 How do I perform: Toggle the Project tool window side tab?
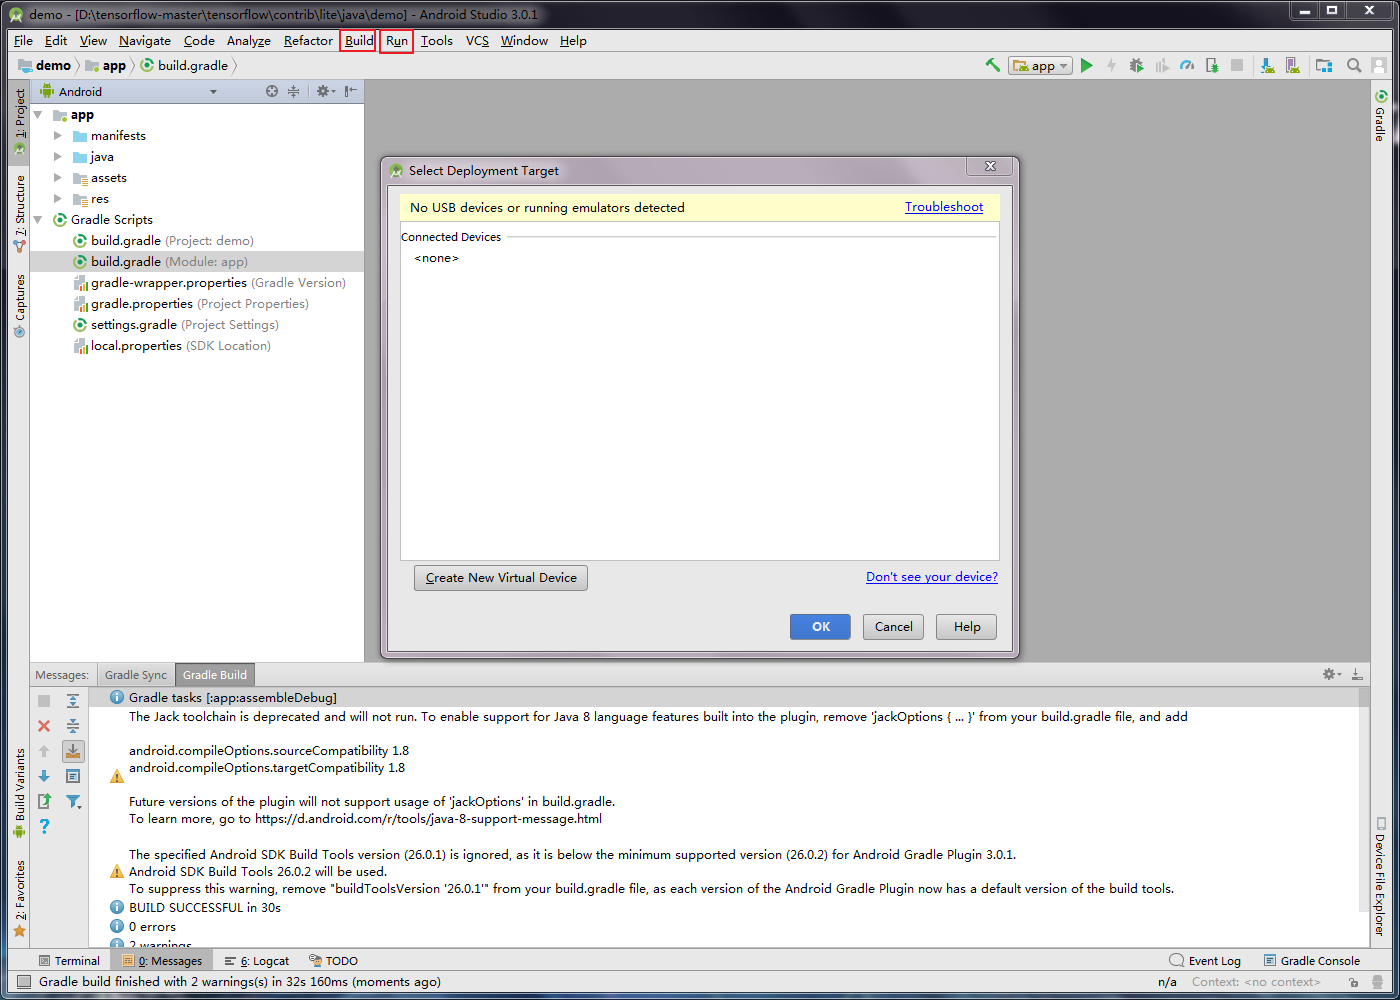19,121
